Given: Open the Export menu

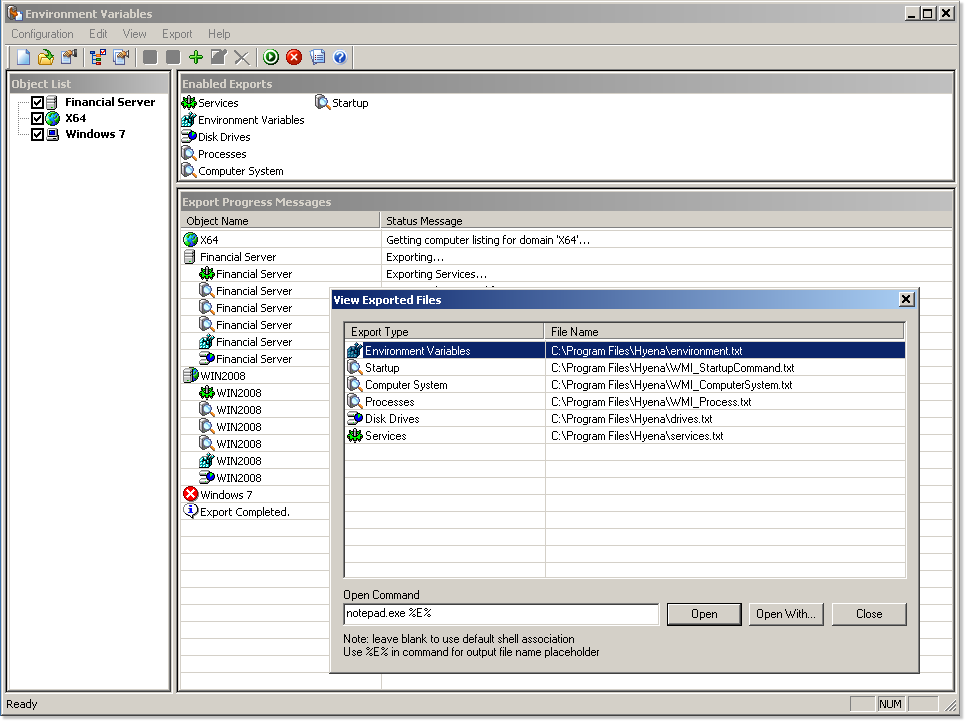Looking at the screenshot, I should coord(177,34).
